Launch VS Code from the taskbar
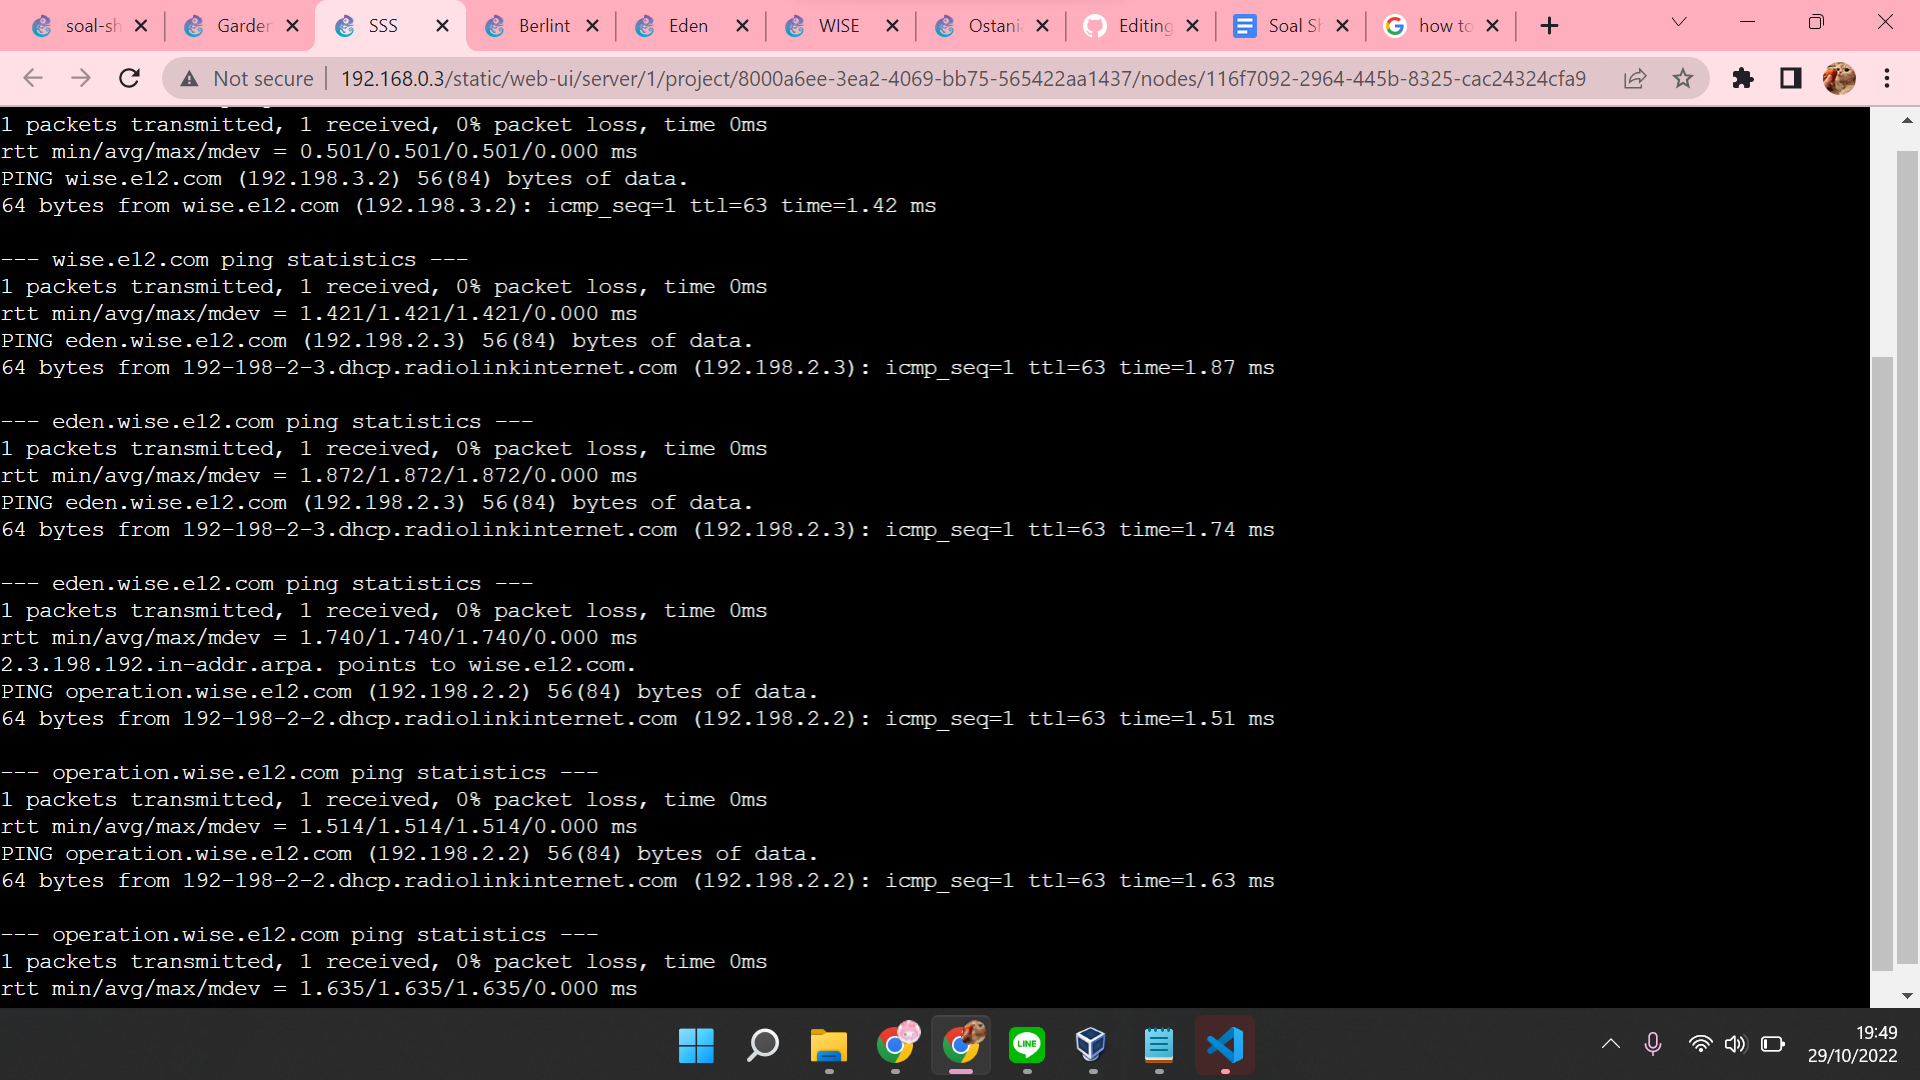This screenshot has height=1080, width=1920. 1225,1045
